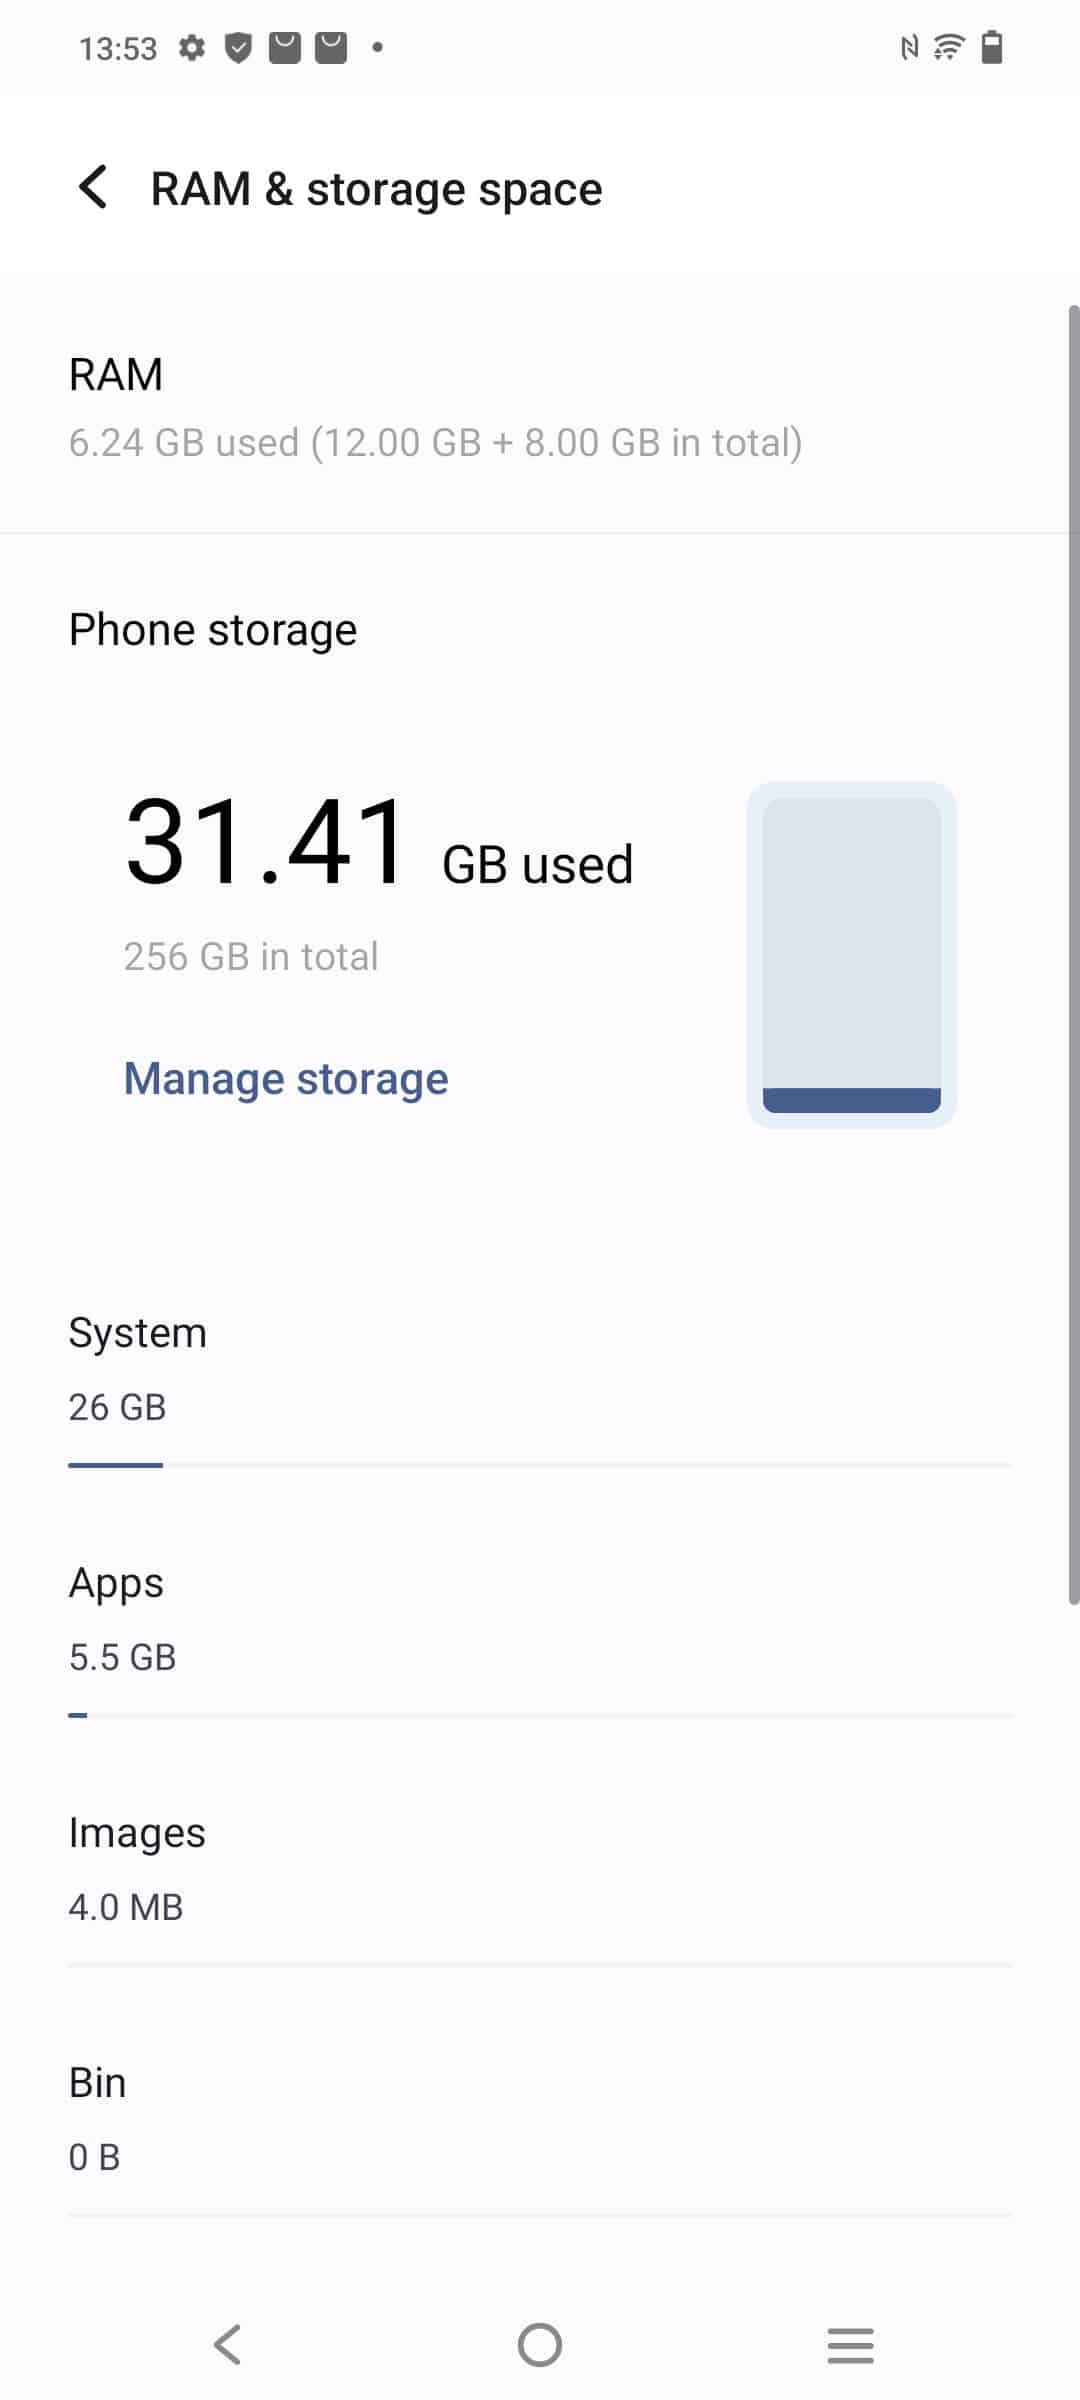Go home via the circle navigation button

[x=540, y=2344]
